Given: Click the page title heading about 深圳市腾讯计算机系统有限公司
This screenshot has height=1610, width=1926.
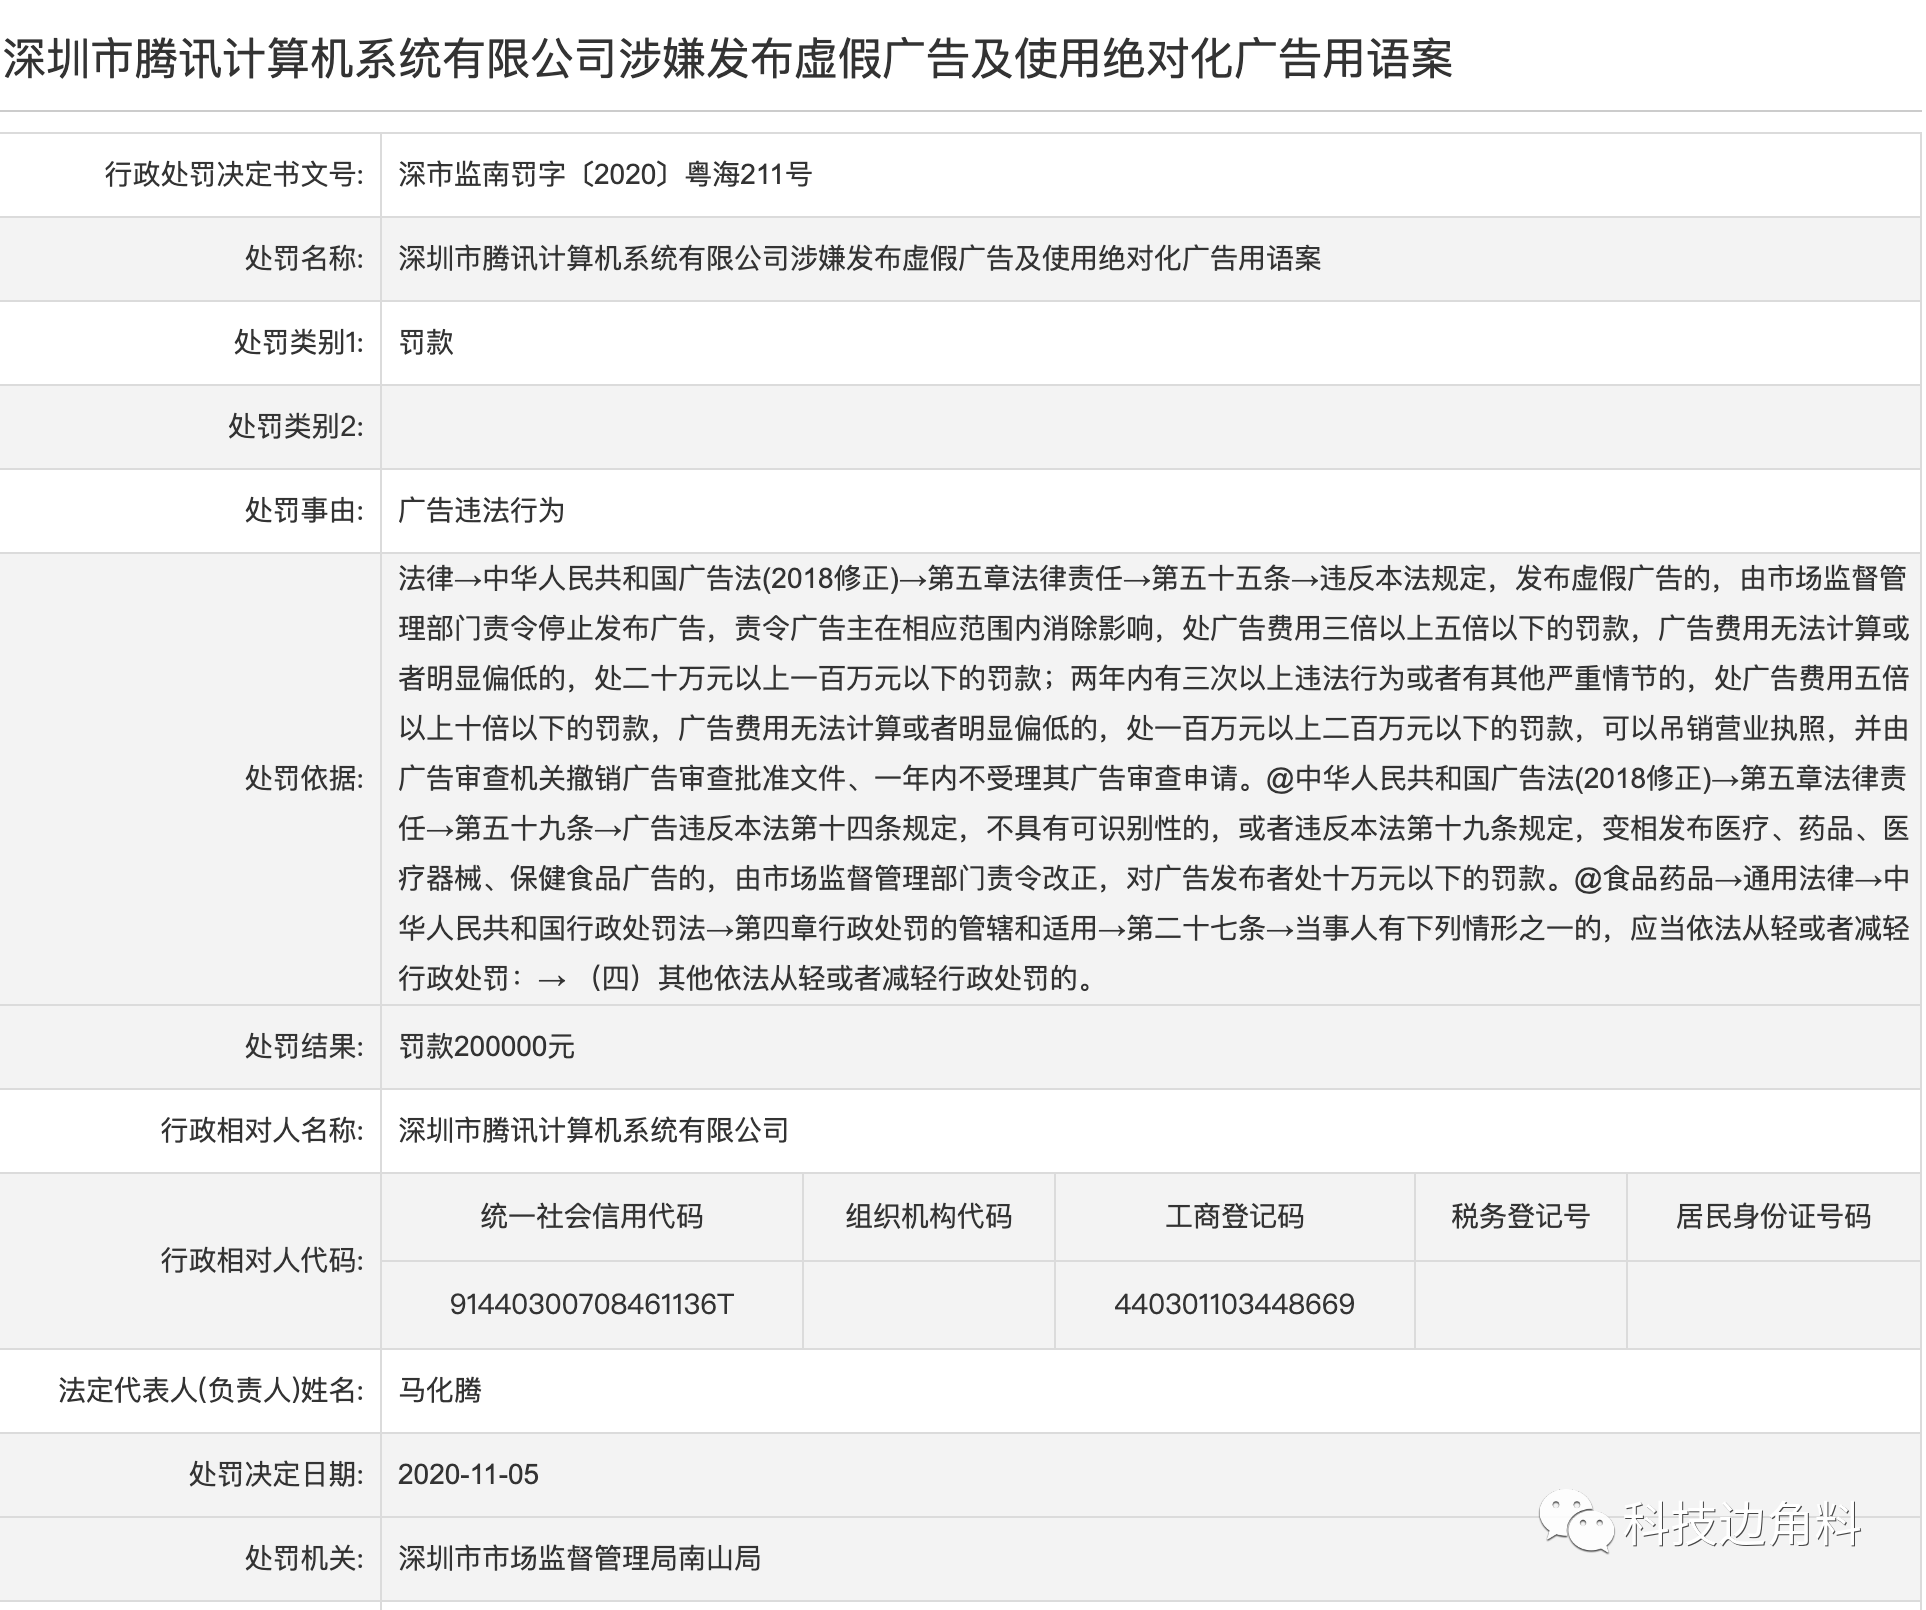Looking at the screenshot, I should click(x=728, y=59).
